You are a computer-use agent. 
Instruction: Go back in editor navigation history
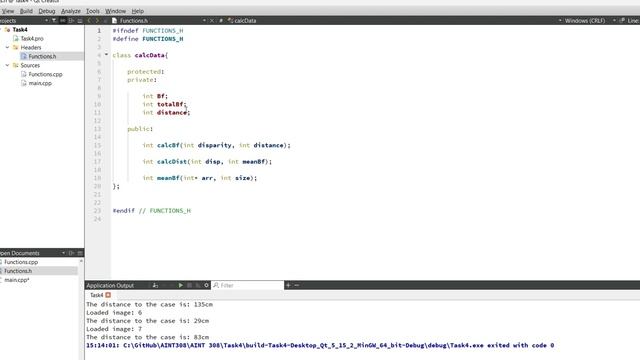tap(89, 20)
